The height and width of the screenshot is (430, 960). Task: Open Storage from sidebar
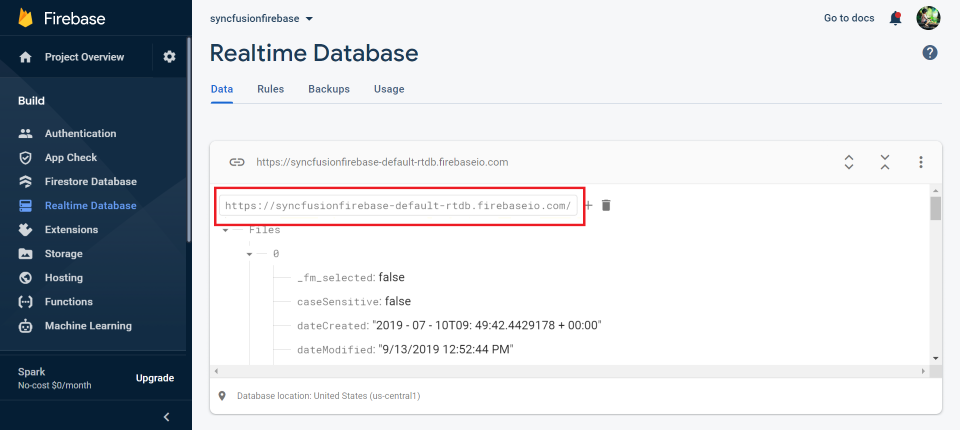coord(64,254)
